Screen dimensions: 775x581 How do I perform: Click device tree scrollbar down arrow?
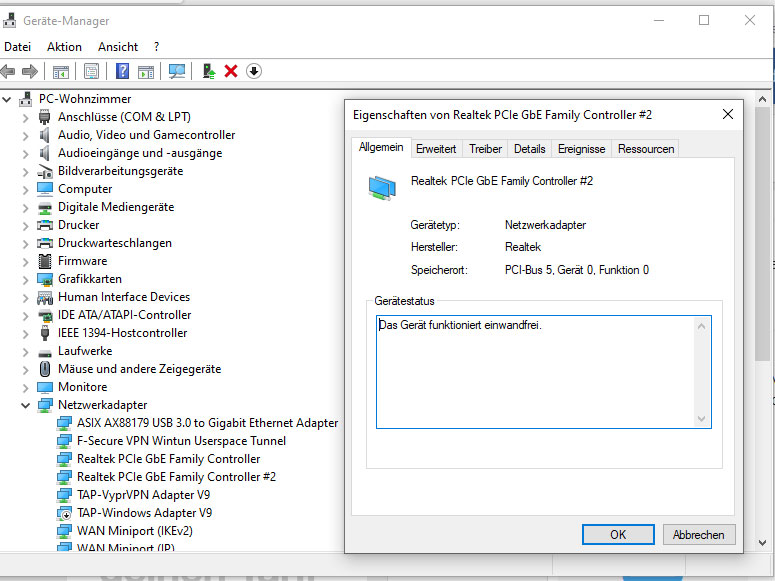(763, 542)
